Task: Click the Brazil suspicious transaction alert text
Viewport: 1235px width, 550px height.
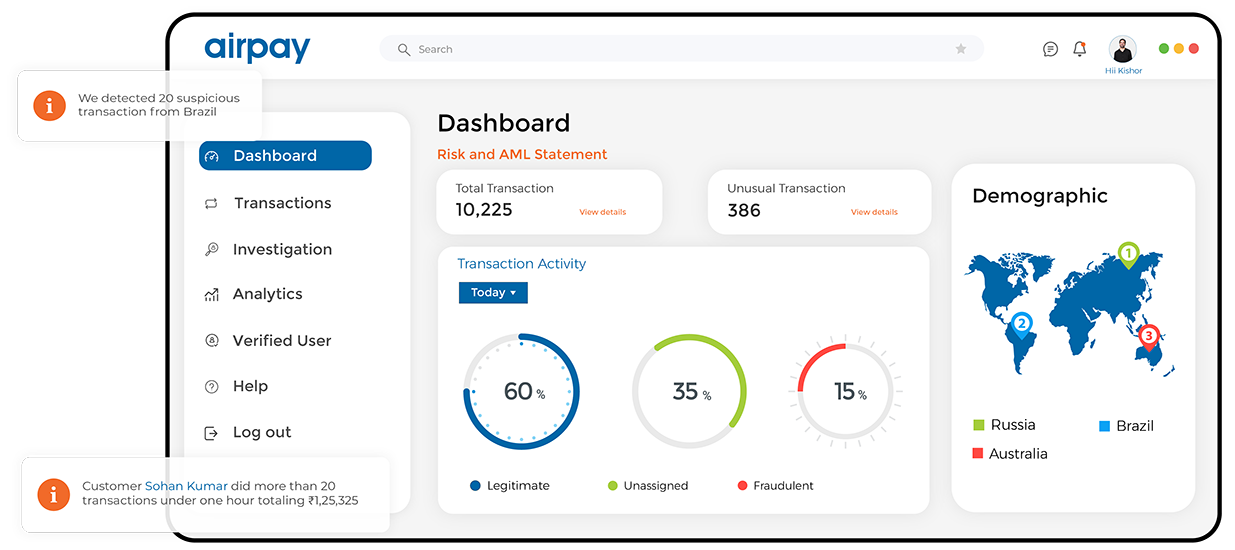Action: [x=159, y=105]
